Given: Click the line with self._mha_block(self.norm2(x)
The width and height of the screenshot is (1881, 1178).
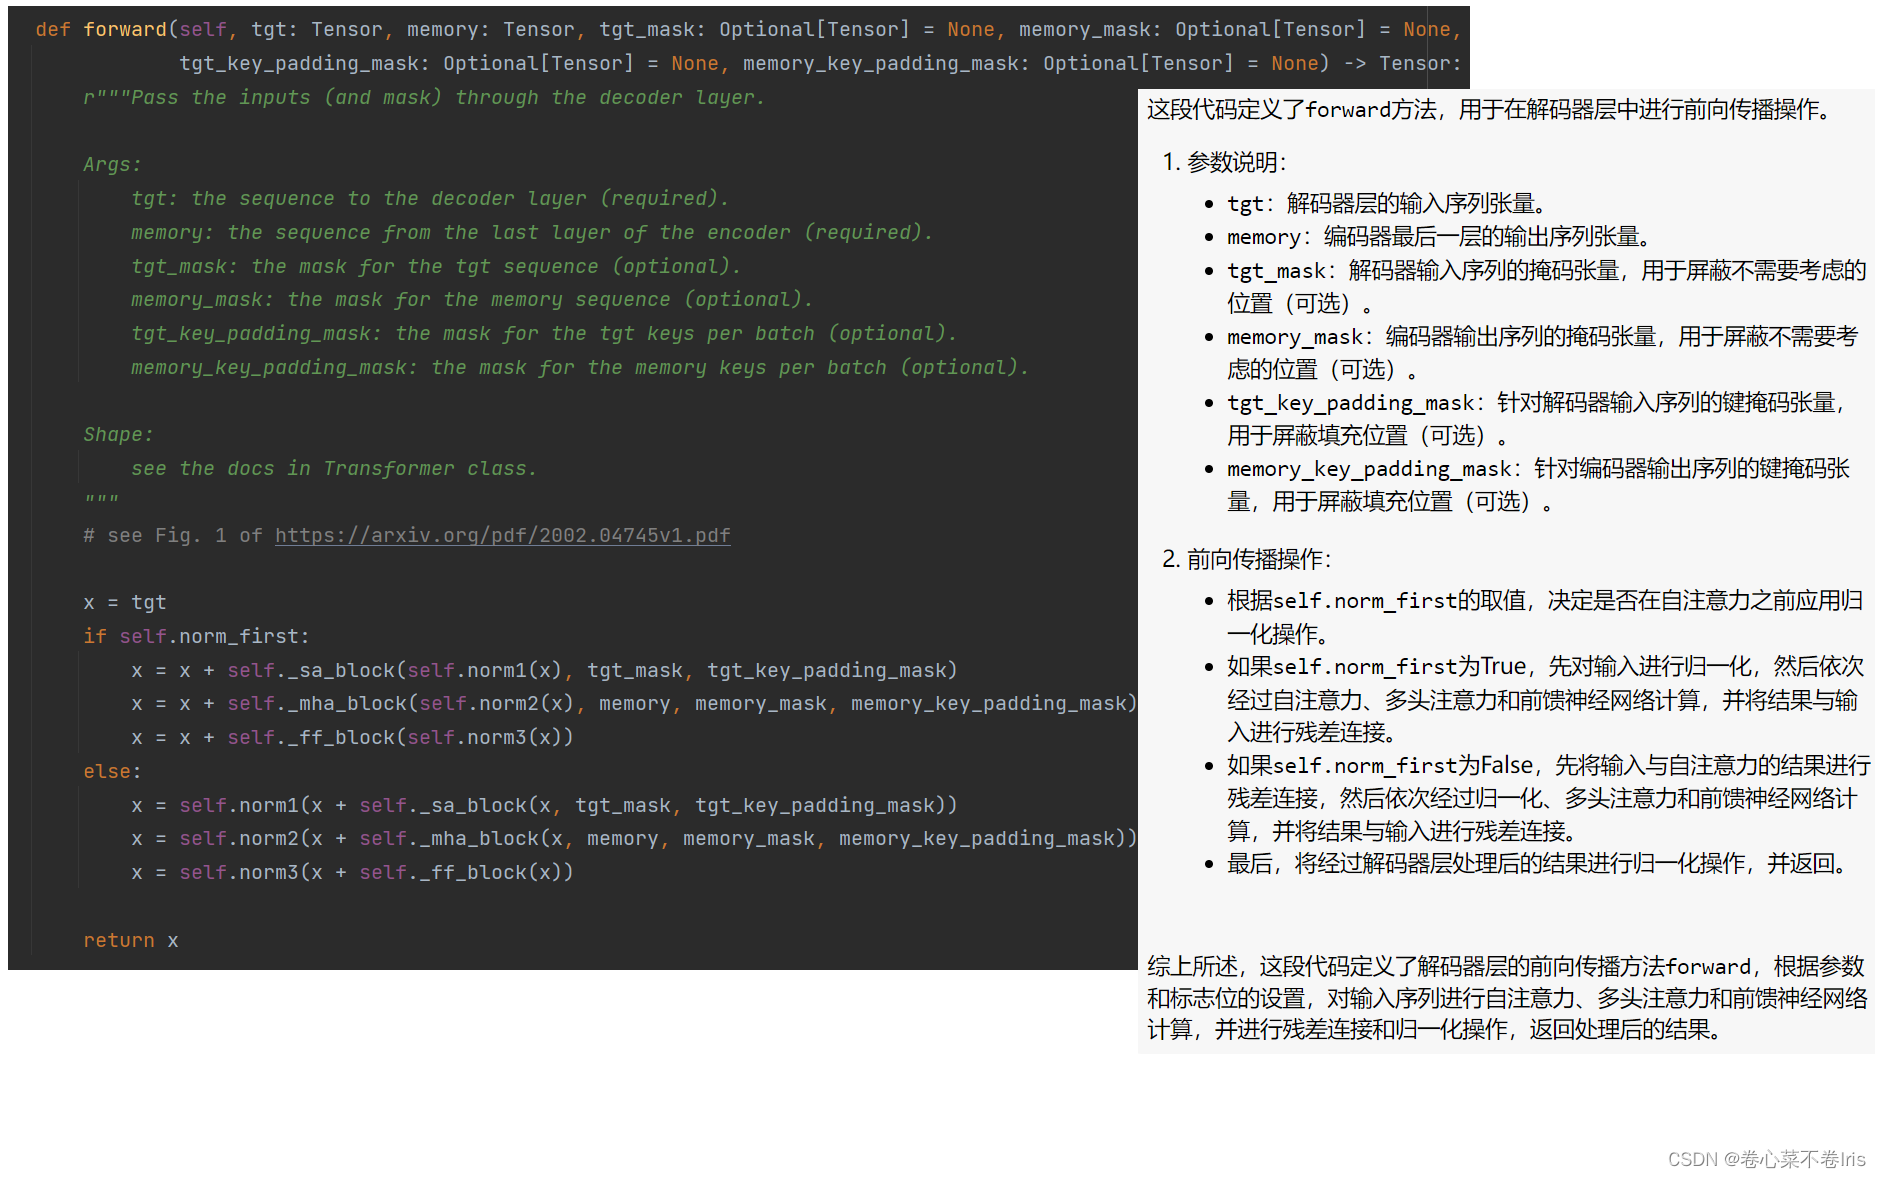Looking at the screenshot, I should pos(635,703).
